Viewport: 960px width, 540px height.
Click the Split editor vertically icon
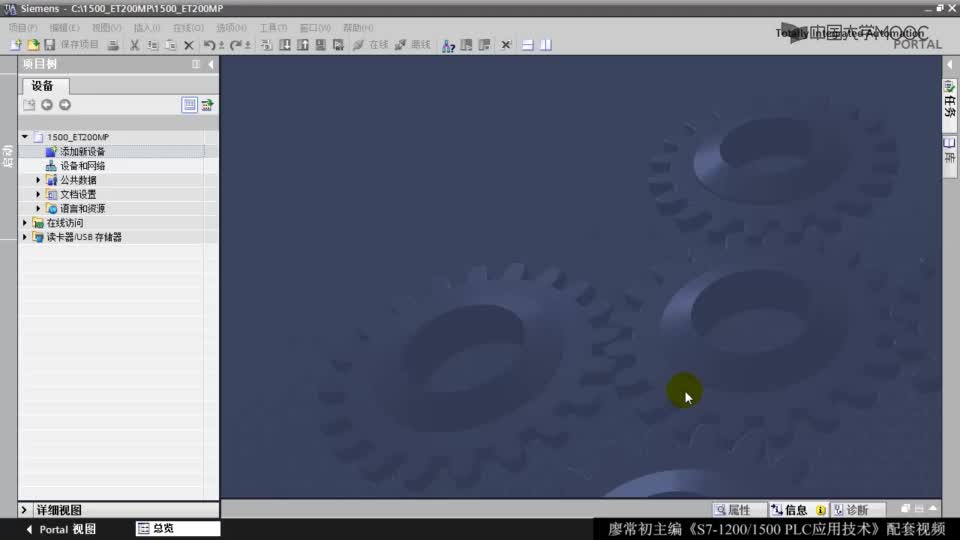click(x=546, y=45)
